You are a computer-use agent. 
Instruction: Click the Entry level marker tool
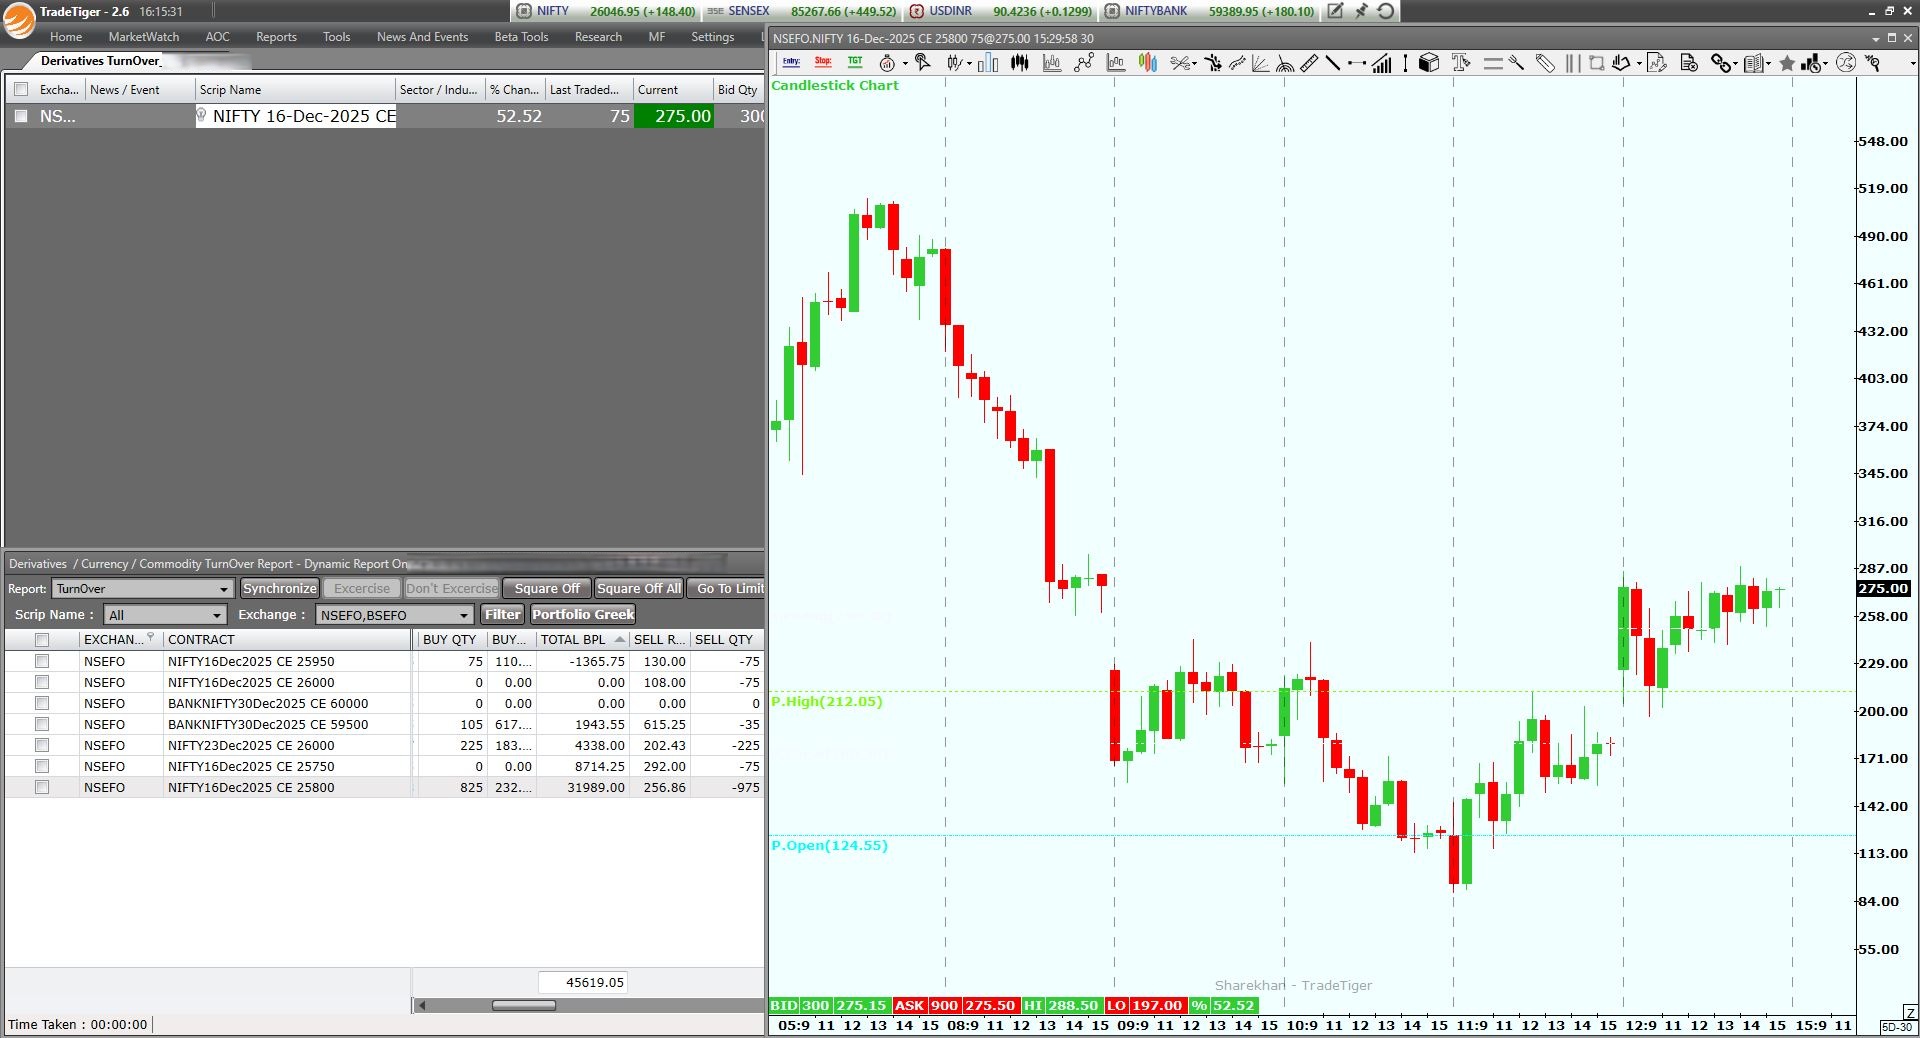pos(791,63)
